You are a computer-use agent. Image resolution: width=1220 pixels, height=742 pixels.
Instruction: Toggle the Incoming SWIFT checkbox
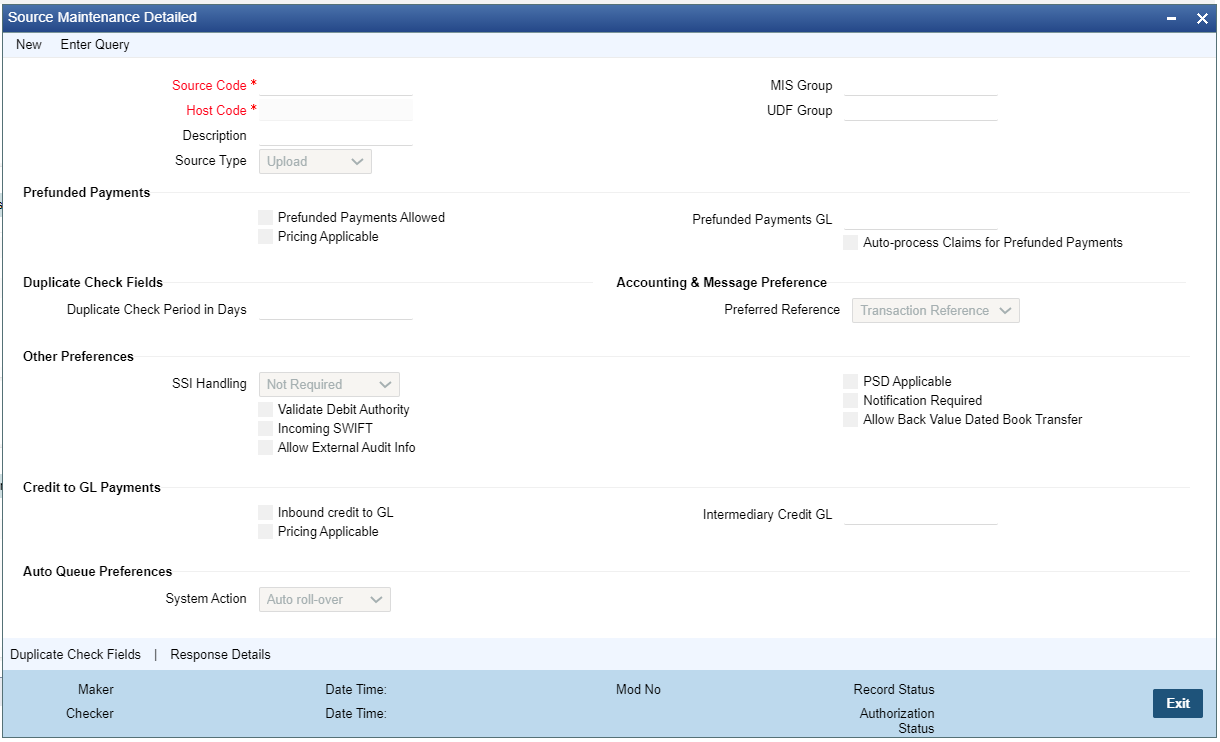(x=265, y=428)
